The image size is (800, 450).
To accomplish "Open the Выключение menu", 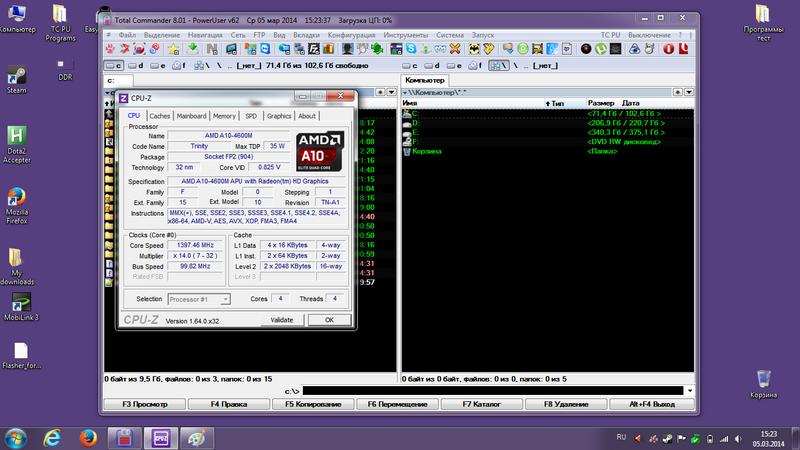I will 649,35.
